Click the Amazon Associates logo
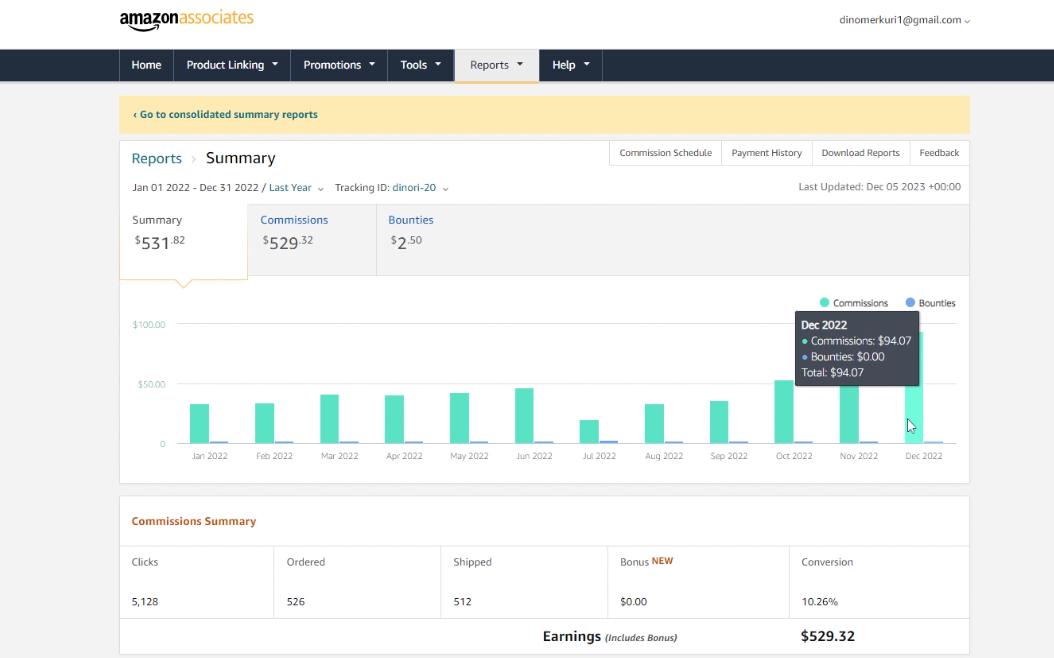The height and width of the screenshot is (658, 1054). tap(186, 20)
